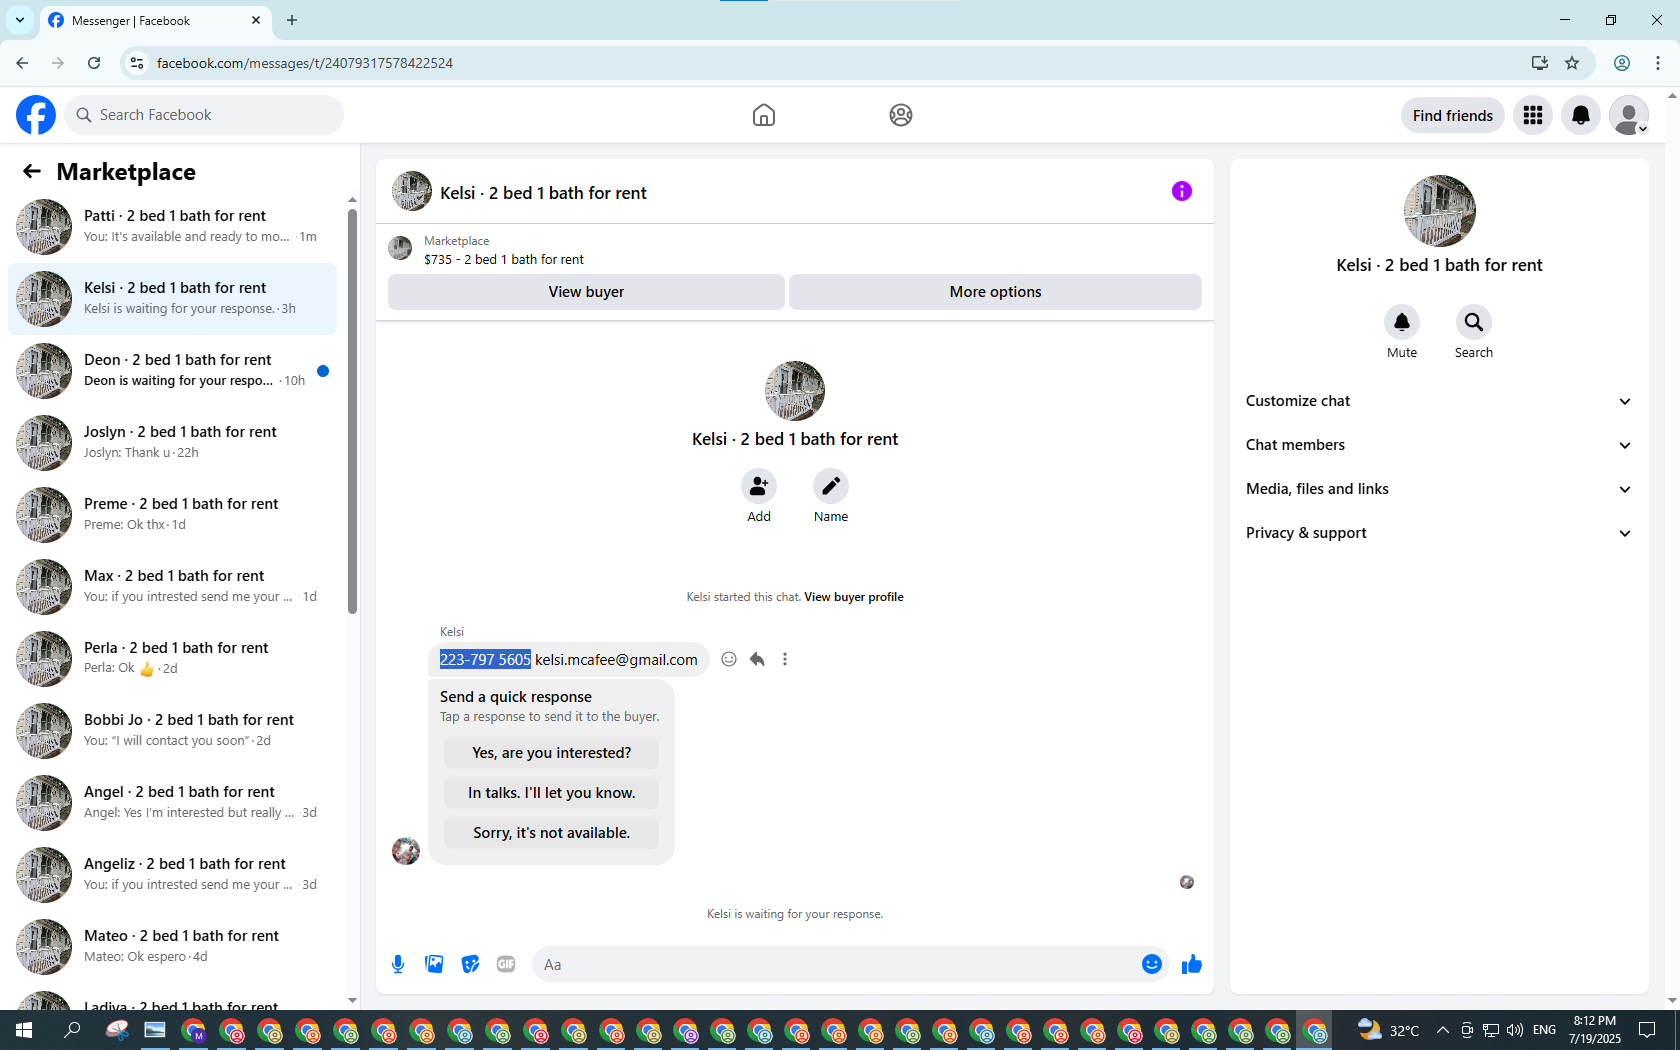Open Max conversation
The height and width of the screenshot is (1050, 1680).
172,587
